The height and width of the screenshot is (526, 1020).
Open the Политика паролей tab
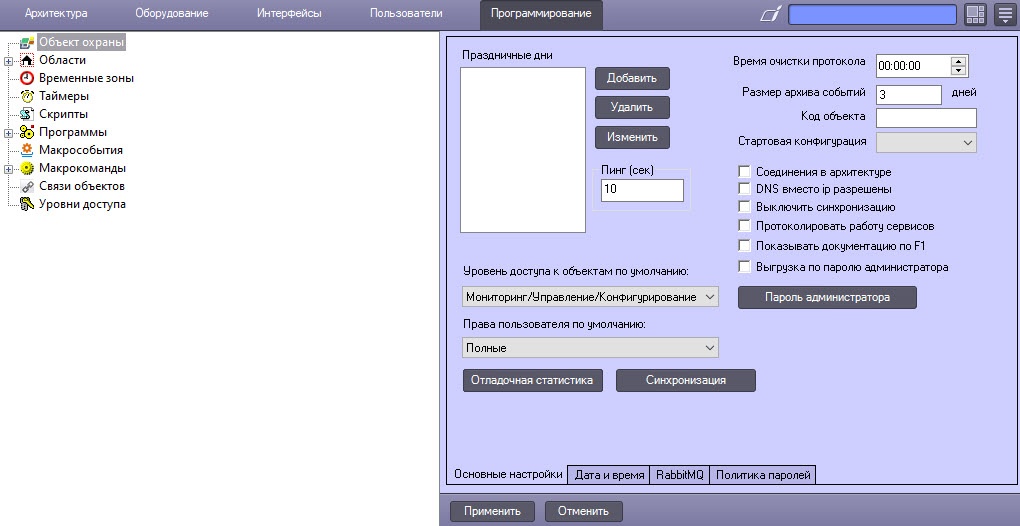tap(762, 475)
